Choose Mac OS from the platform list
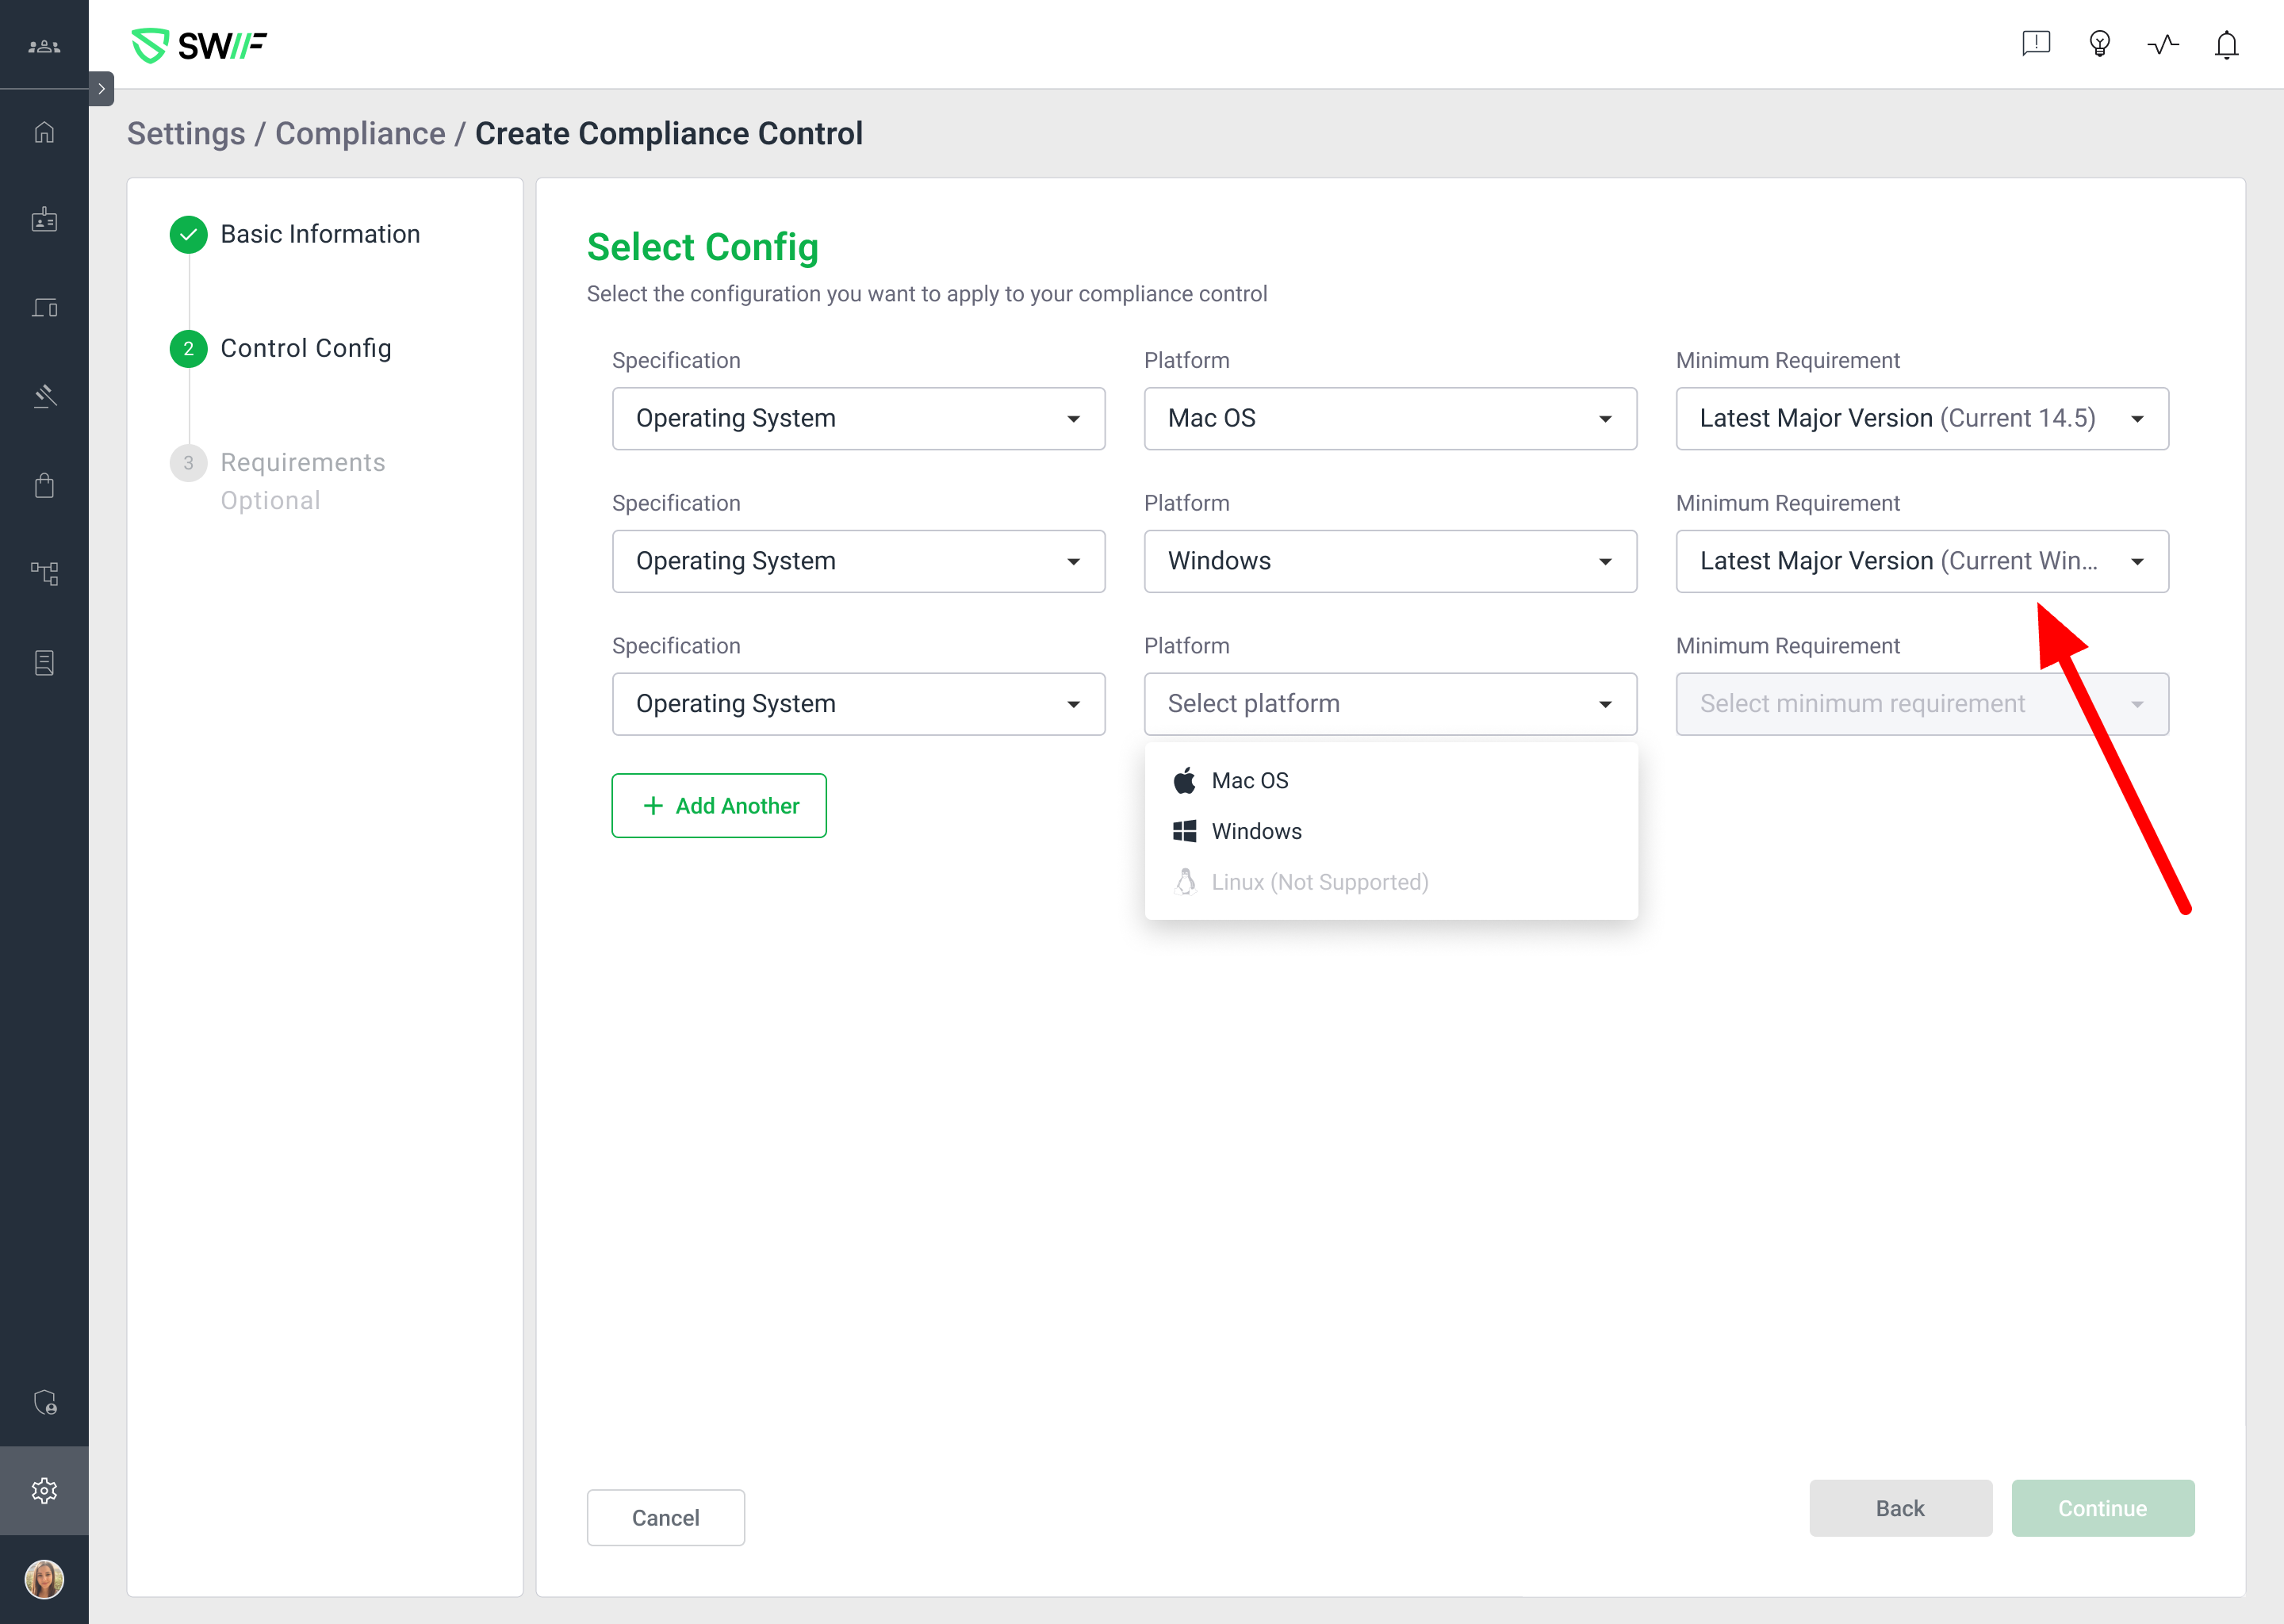The height and width of the screenshot is (1624, 2284). click(1249, 780)
